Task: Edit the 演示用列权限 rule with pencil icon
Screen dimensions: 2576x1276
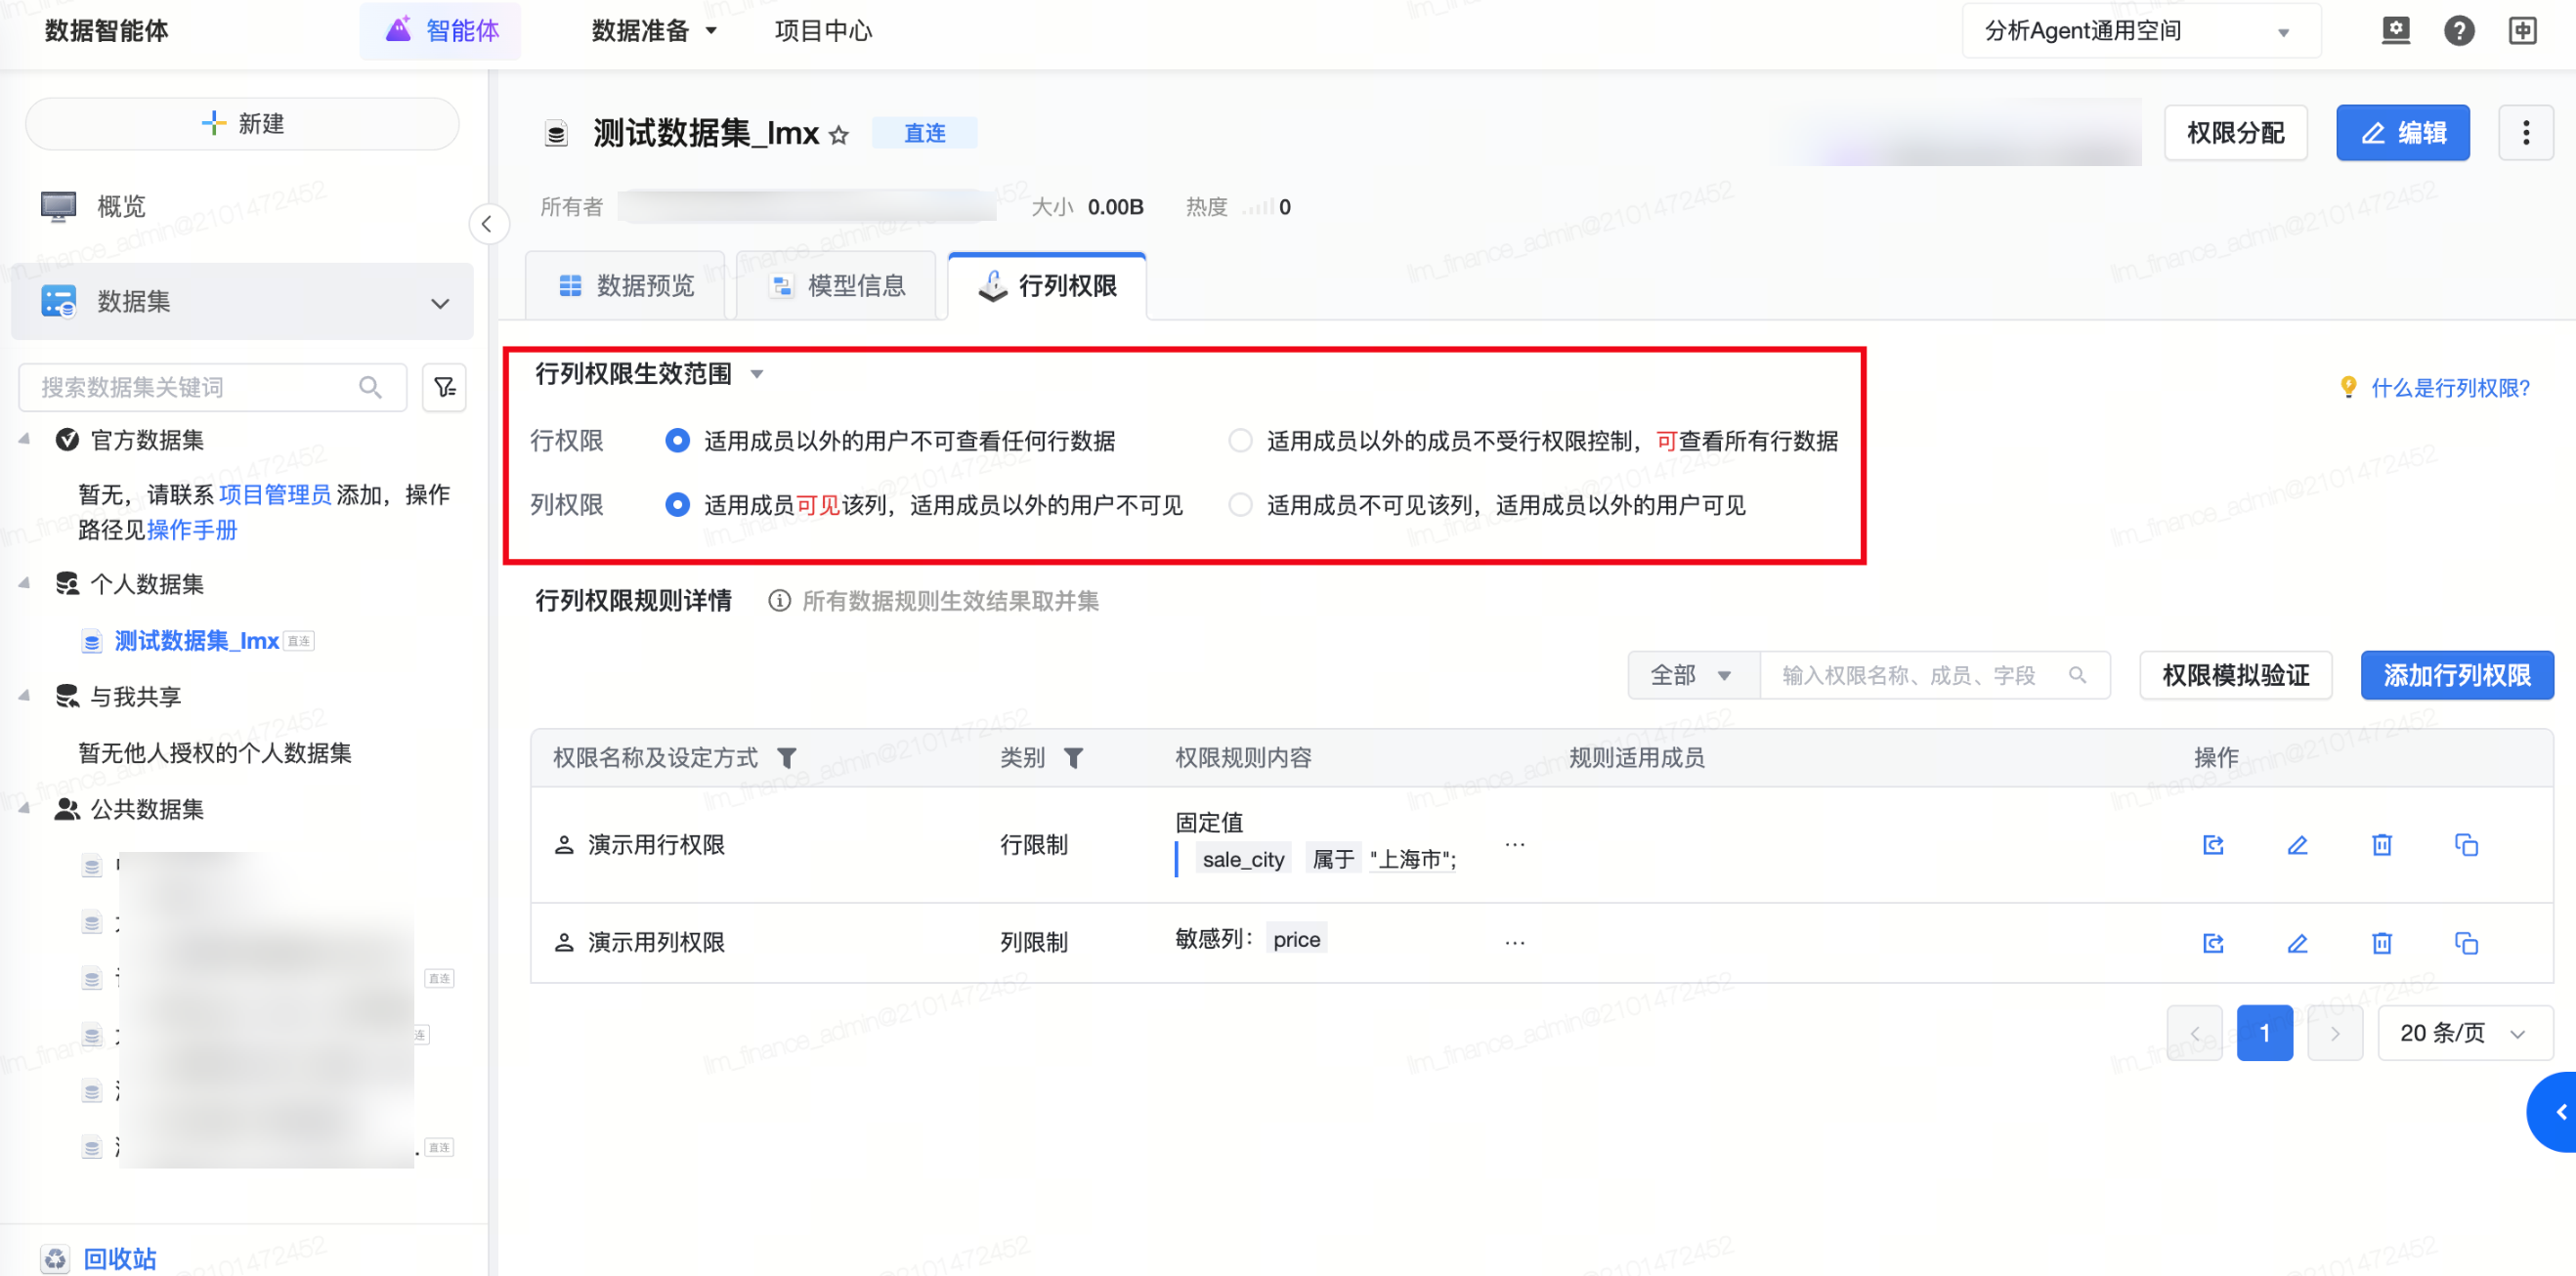Action: pyautogui.click(x=2297, y=942)
